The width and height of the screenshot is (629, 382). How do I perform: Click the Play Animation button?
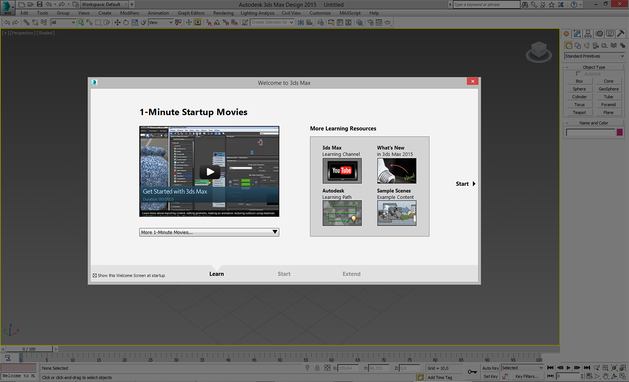tap(568, 368)
